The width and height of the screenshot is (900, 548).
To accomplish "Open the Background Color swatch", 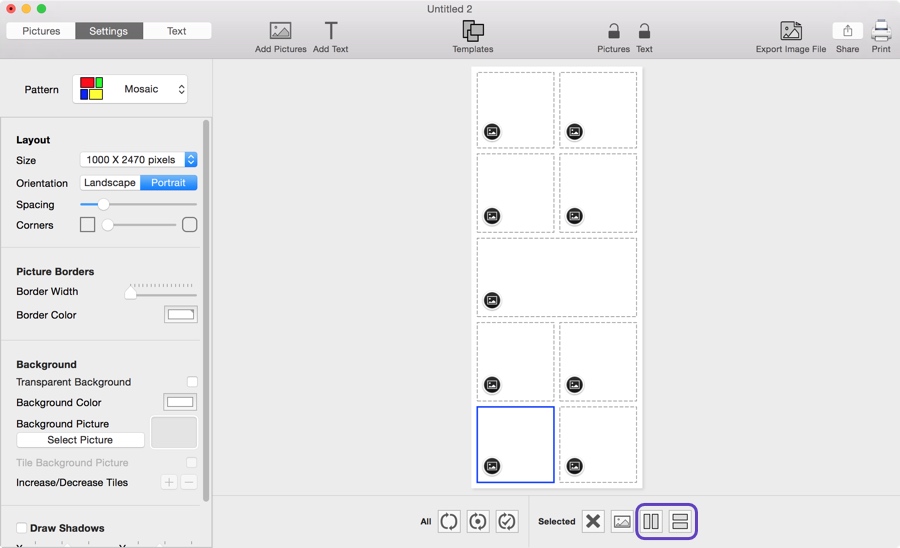I will pos(180,402).
